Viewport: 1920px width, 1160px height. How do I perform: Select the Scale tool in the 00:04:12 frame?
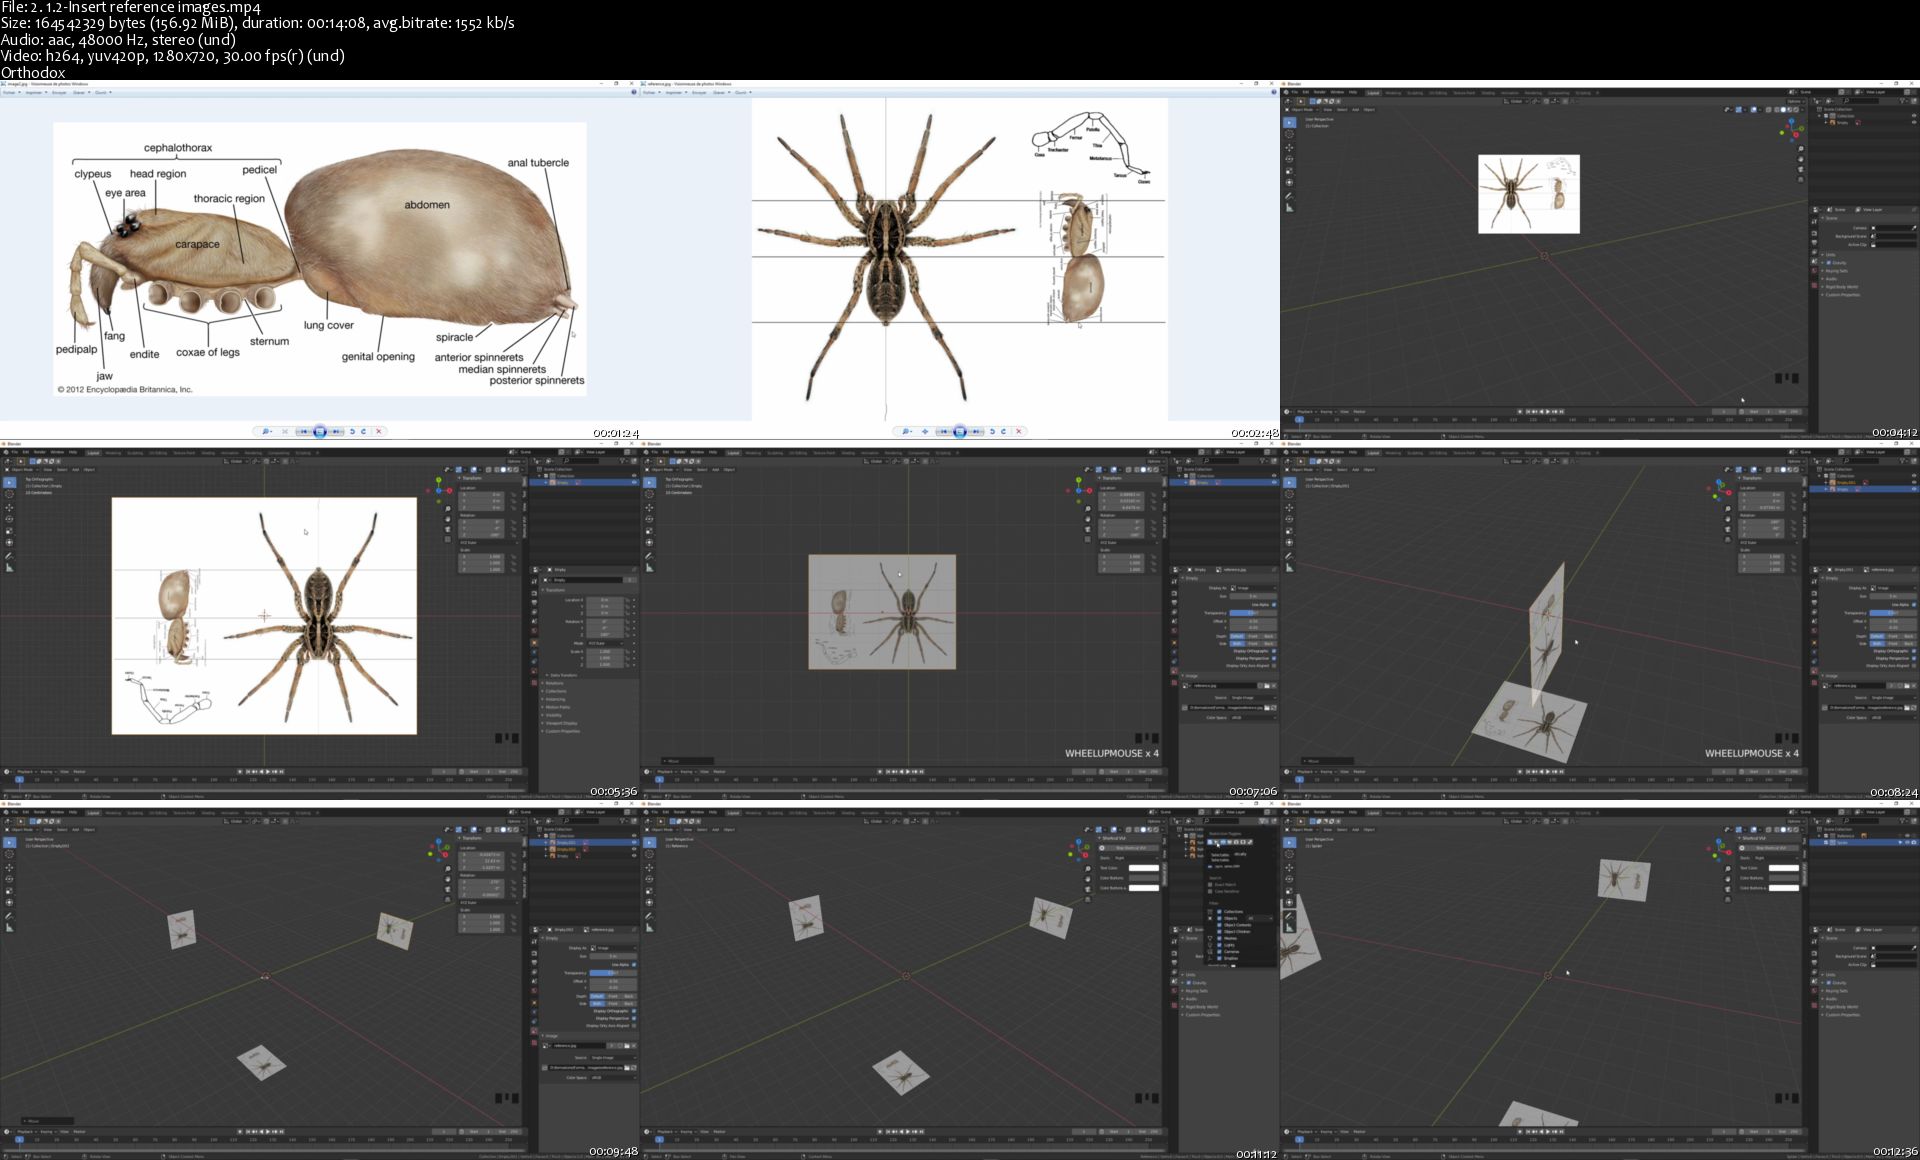[1289, 171]
